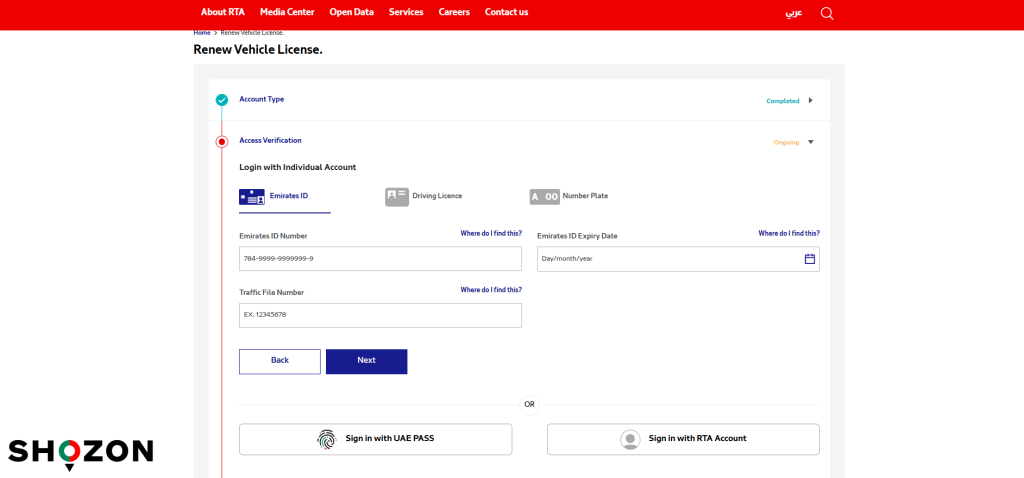Open the calendar date picker icon
This screenshot has height=478, width=1024.
810,259
